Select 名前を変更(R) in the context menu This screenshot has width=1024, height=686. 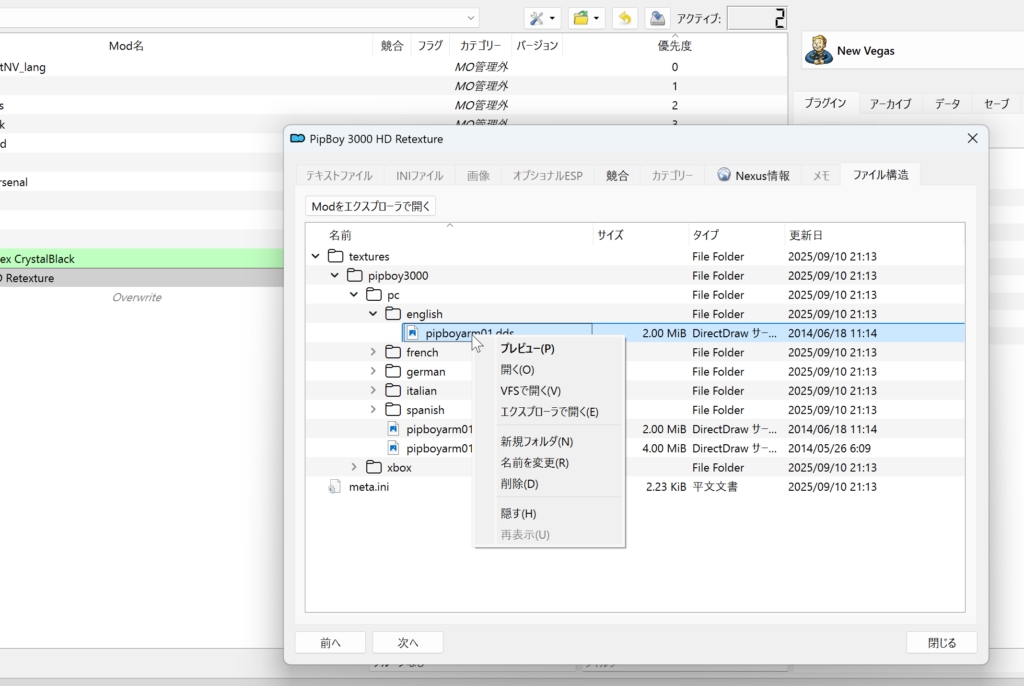pyautogui.click(x=534, y=463)
